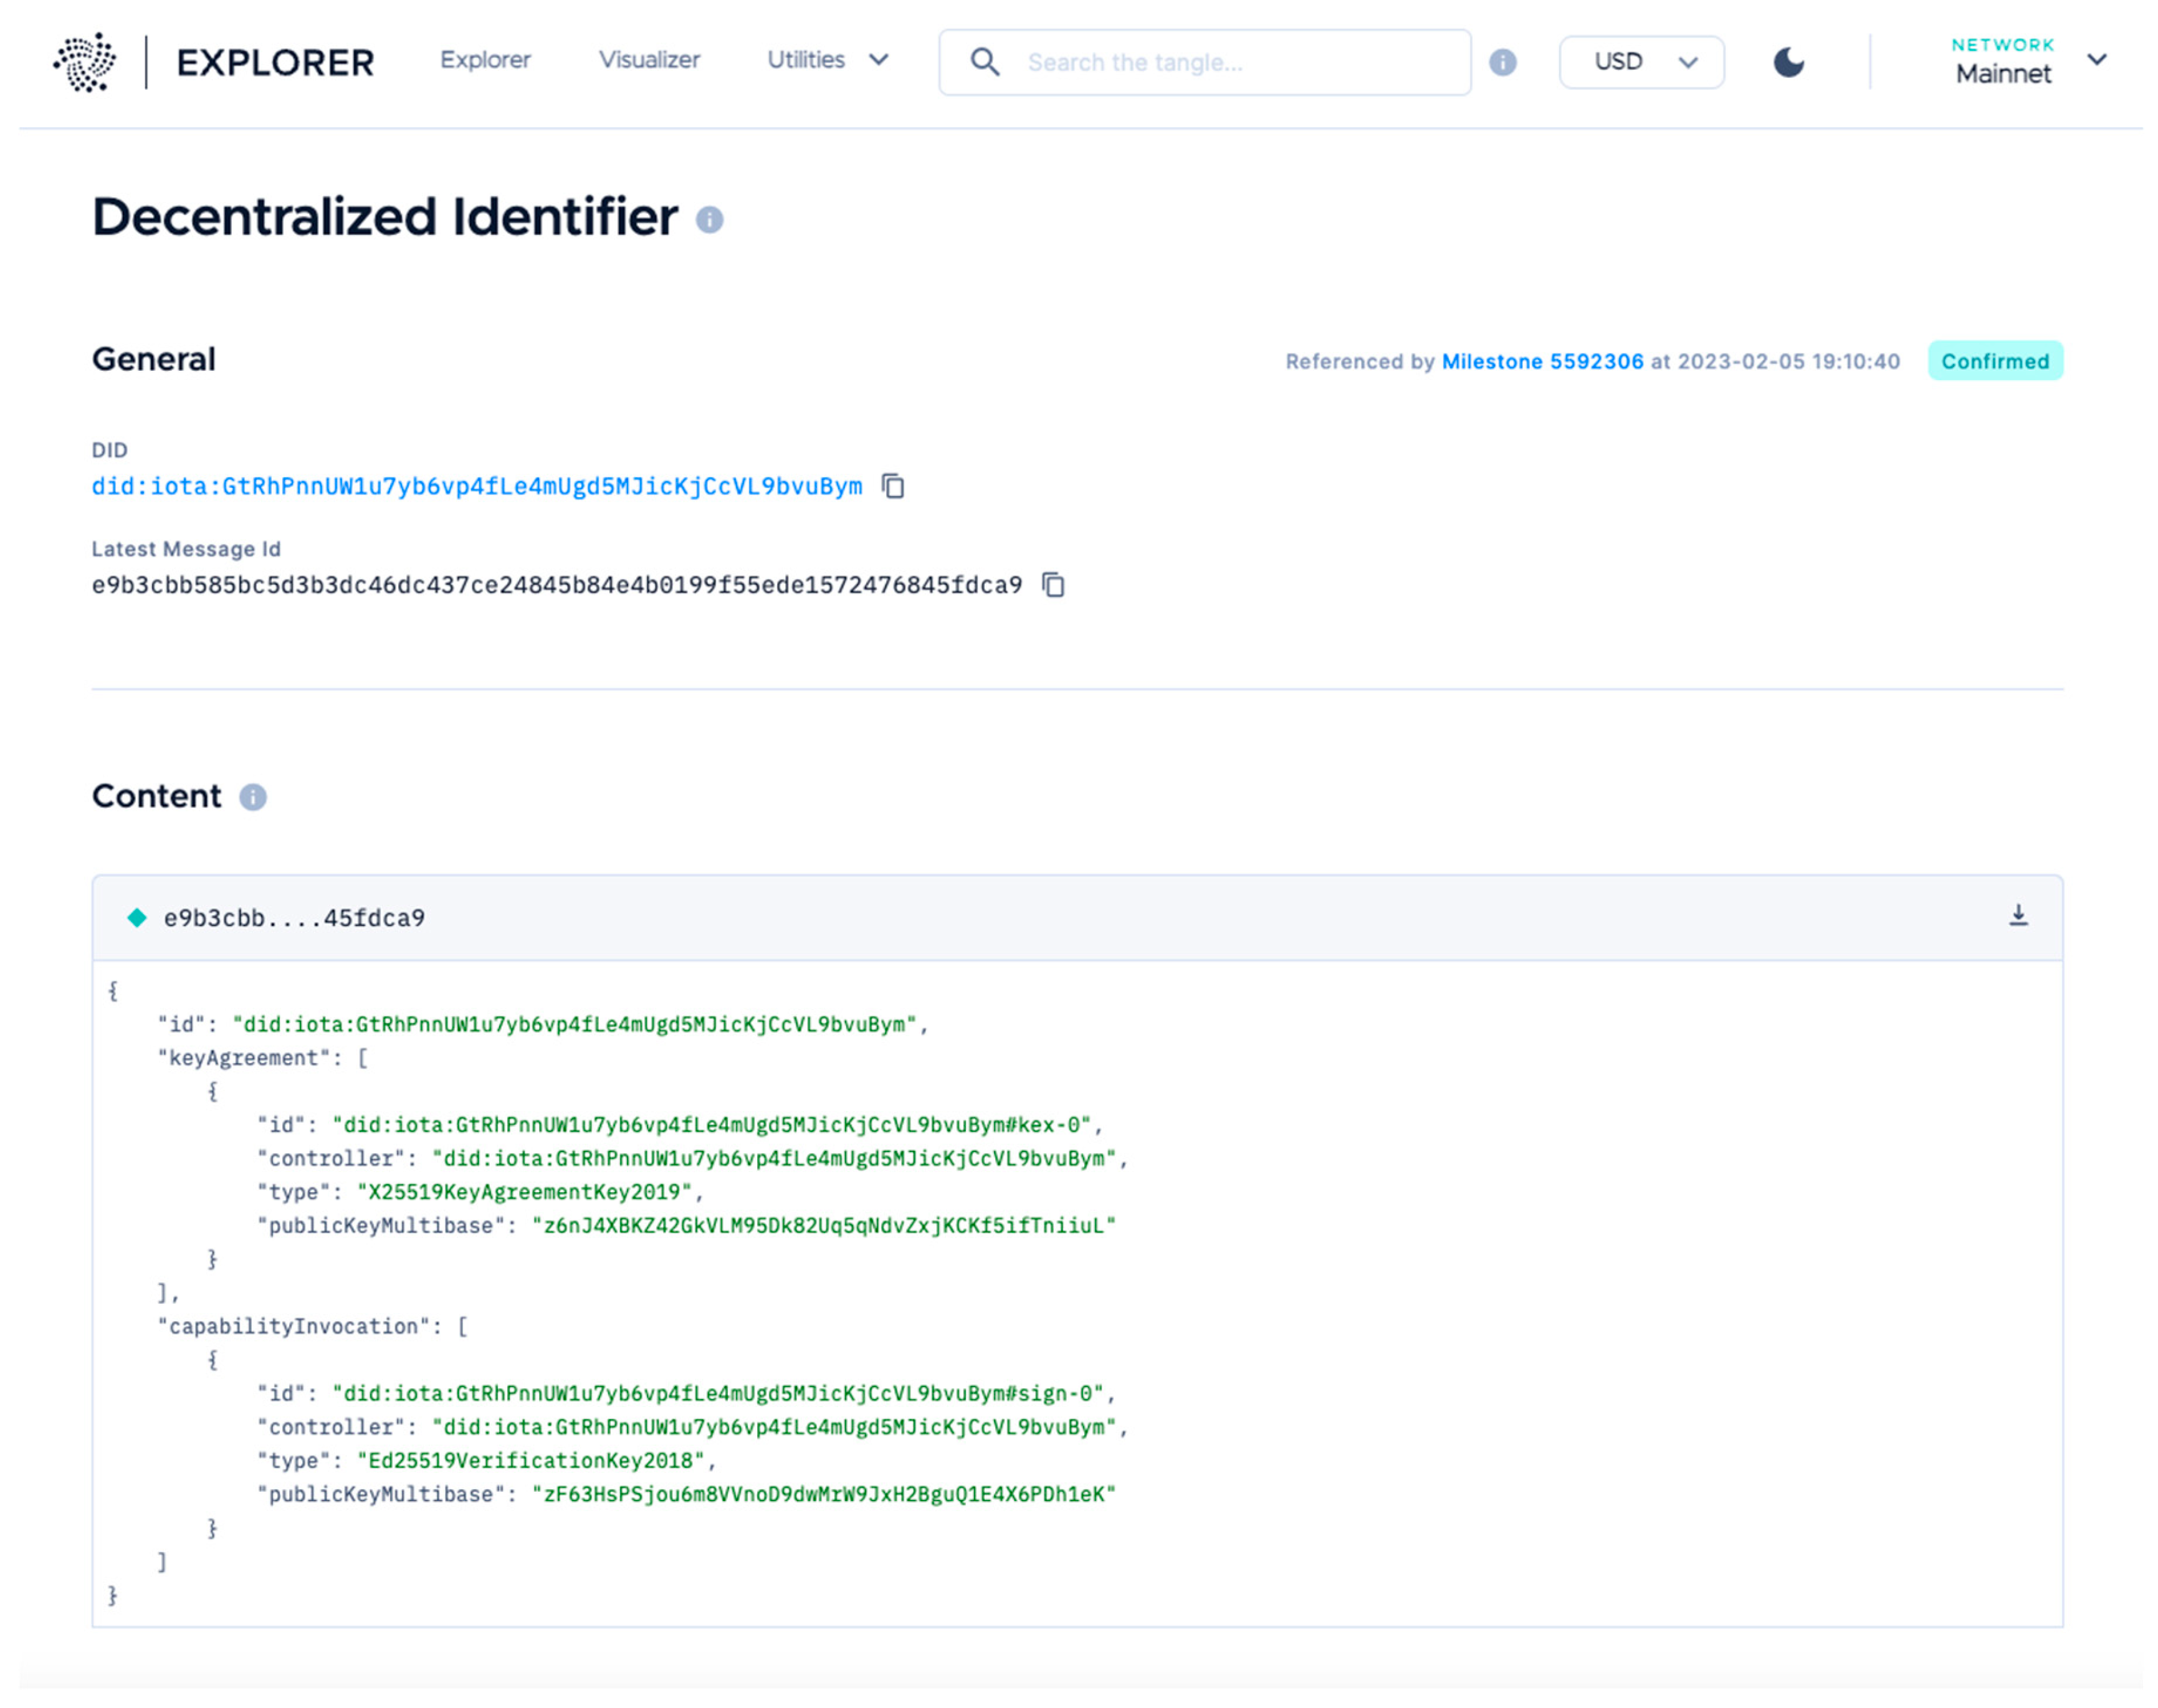Copy the Latest Message Id value

pyautogui.click(x=1055, y=585)
